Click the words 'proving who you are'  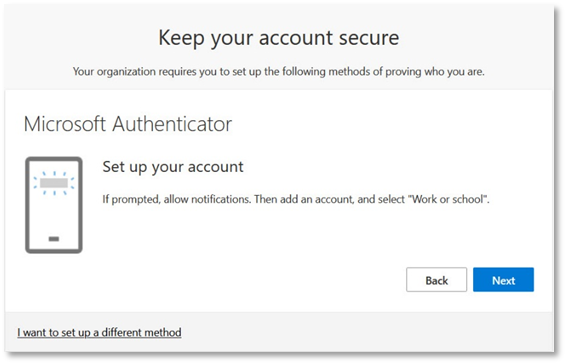[x=435, y=72]
